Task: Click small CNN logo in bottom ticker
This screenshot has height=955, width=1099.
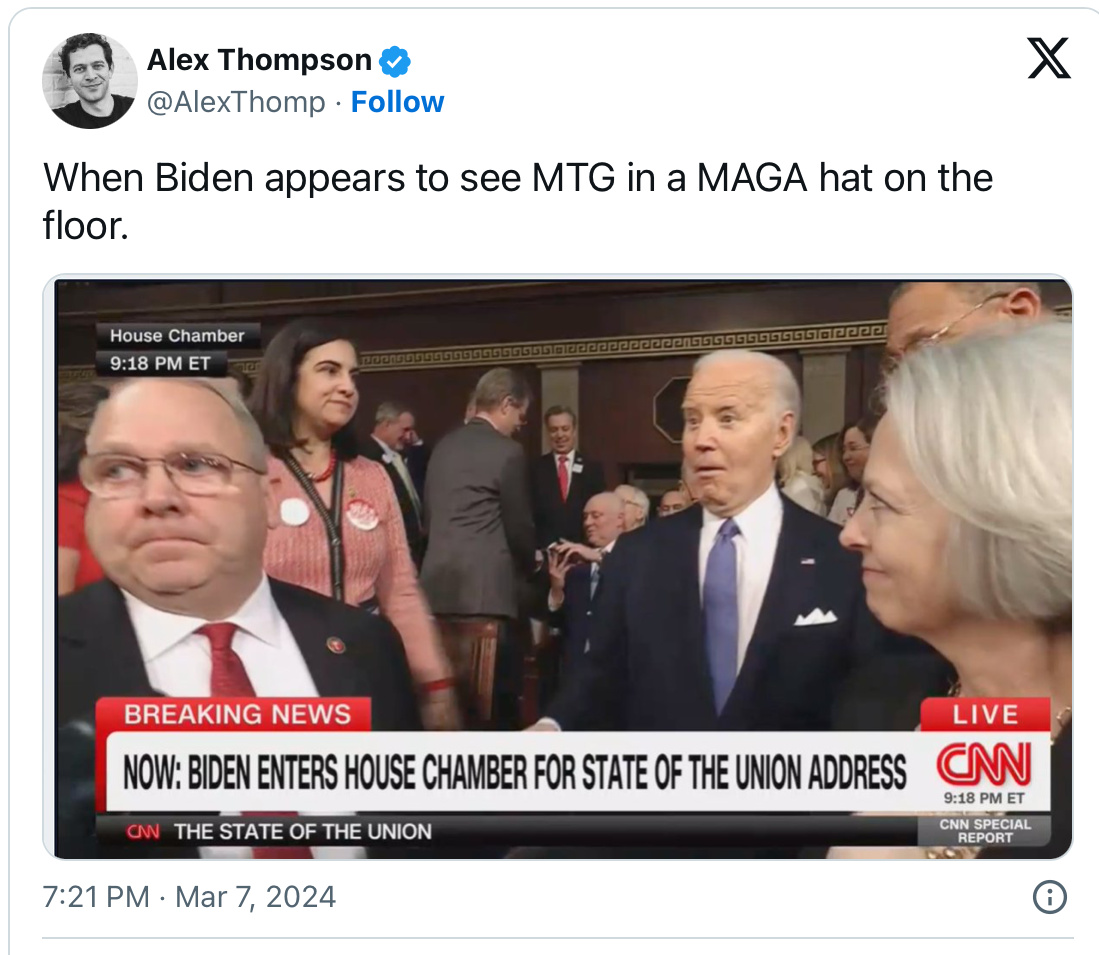Action: coord(143,832)
